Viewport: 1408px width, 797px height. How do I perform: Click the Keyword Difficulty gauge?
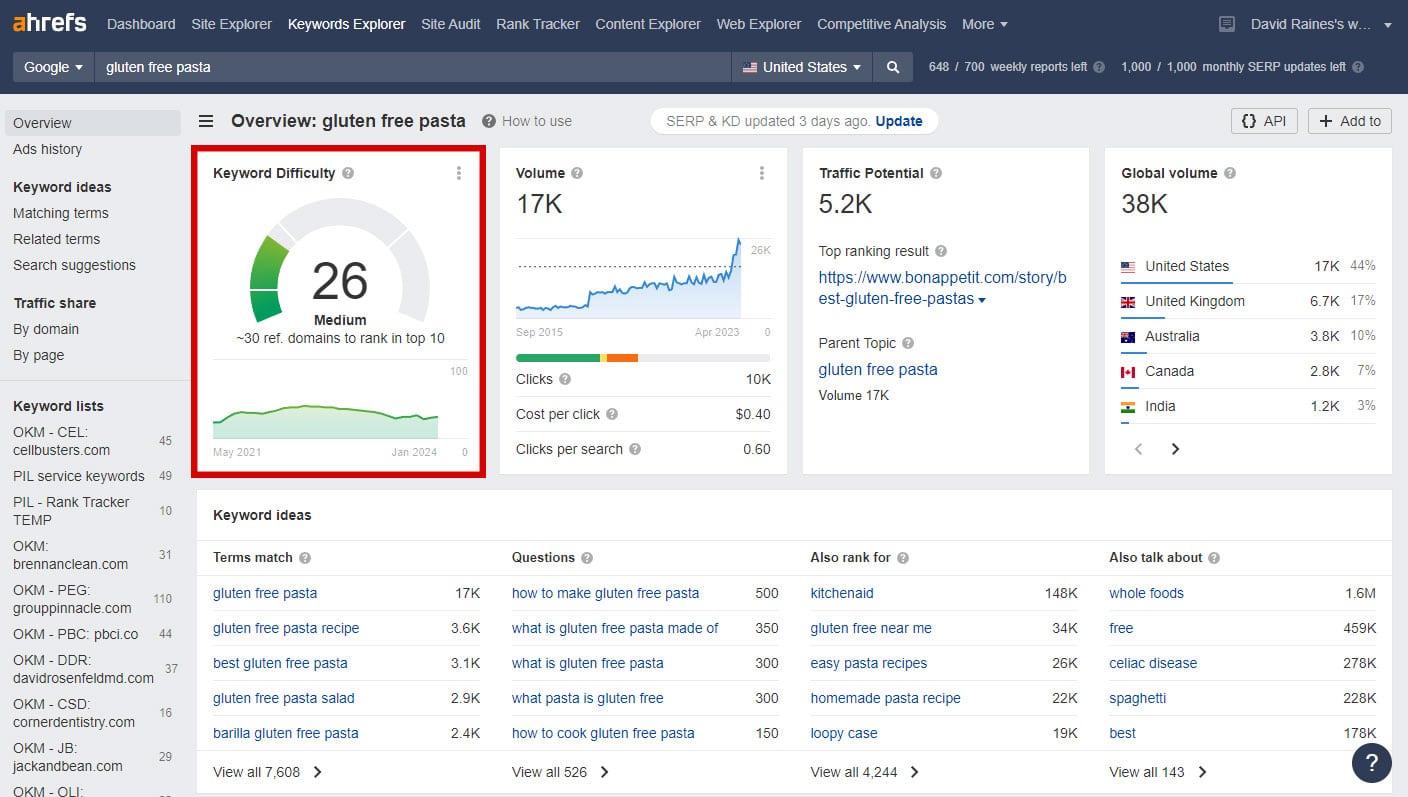[339, 262]
